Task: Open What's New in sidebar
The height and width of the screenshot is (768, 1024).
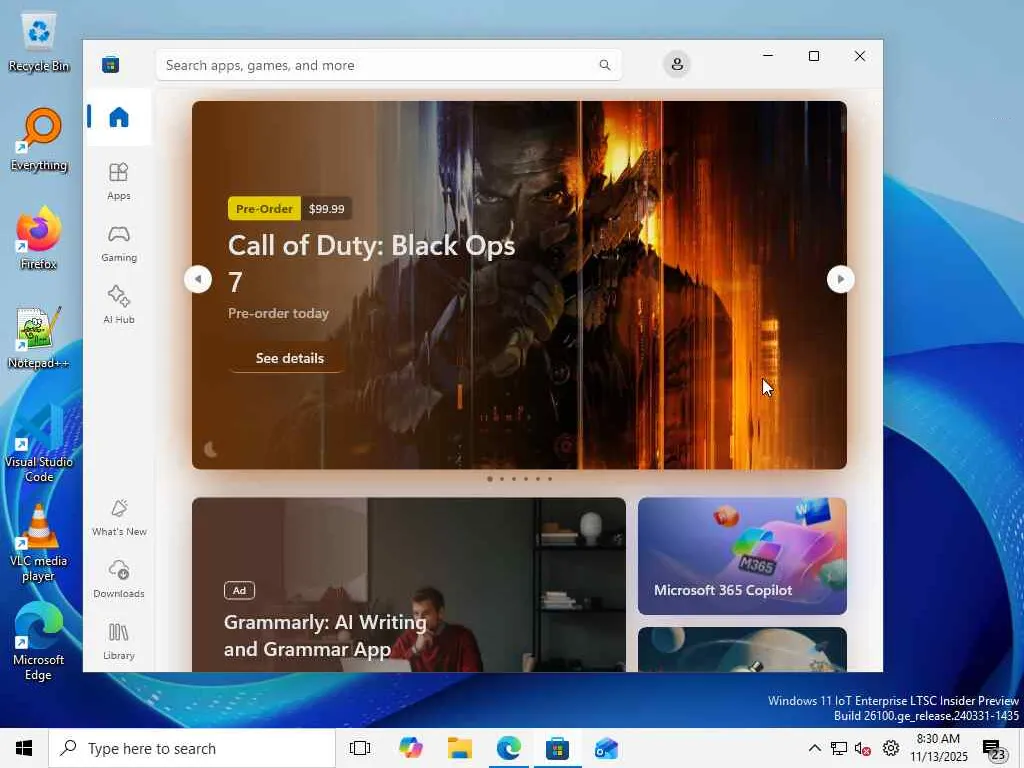Action: click(x=119, y=518)
